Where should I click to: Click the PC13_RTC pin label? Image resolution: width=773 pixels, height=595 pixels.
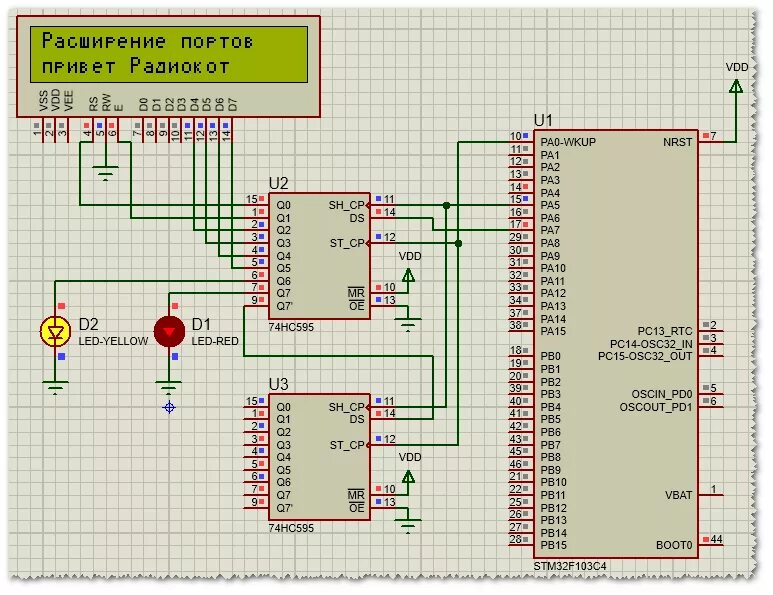pos(665,331)
